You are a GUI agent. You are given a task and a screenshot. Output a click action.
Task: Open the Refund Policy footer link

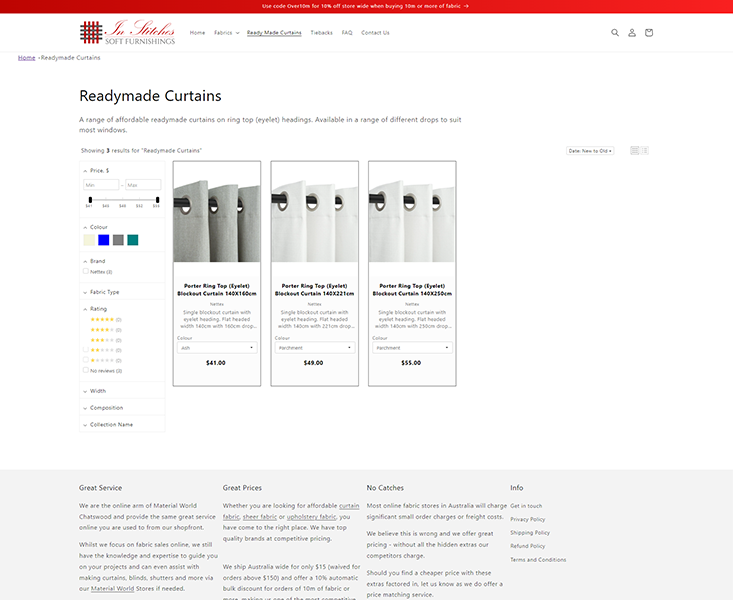[x=527, y=546]
